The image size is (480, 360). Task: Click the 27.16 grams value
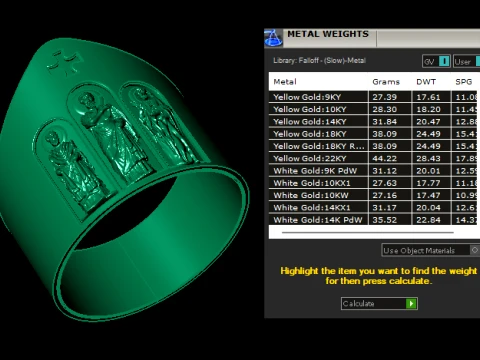(x=384, y=195)
